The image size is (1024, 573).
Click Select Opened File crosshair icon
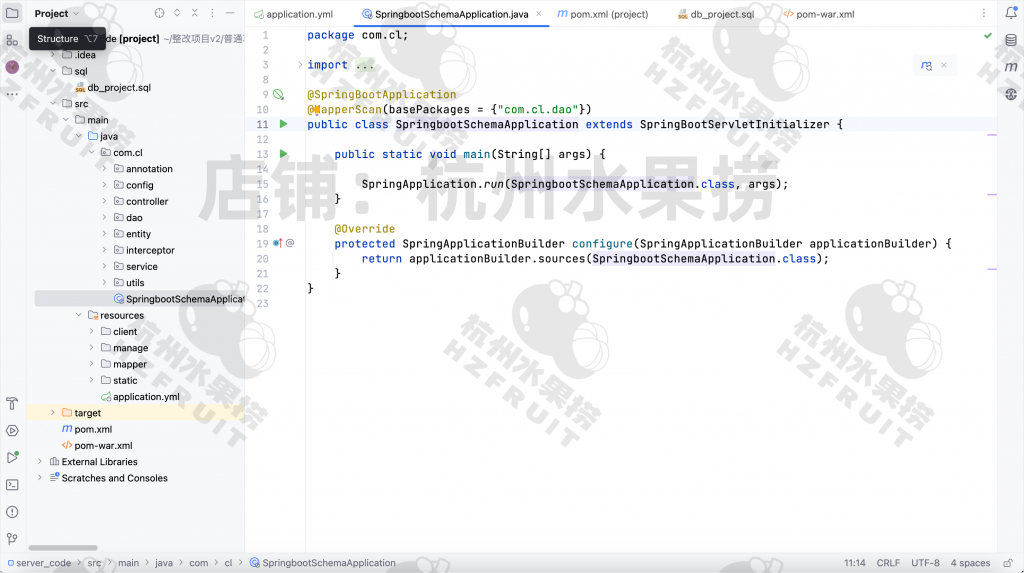click(159, 14)
